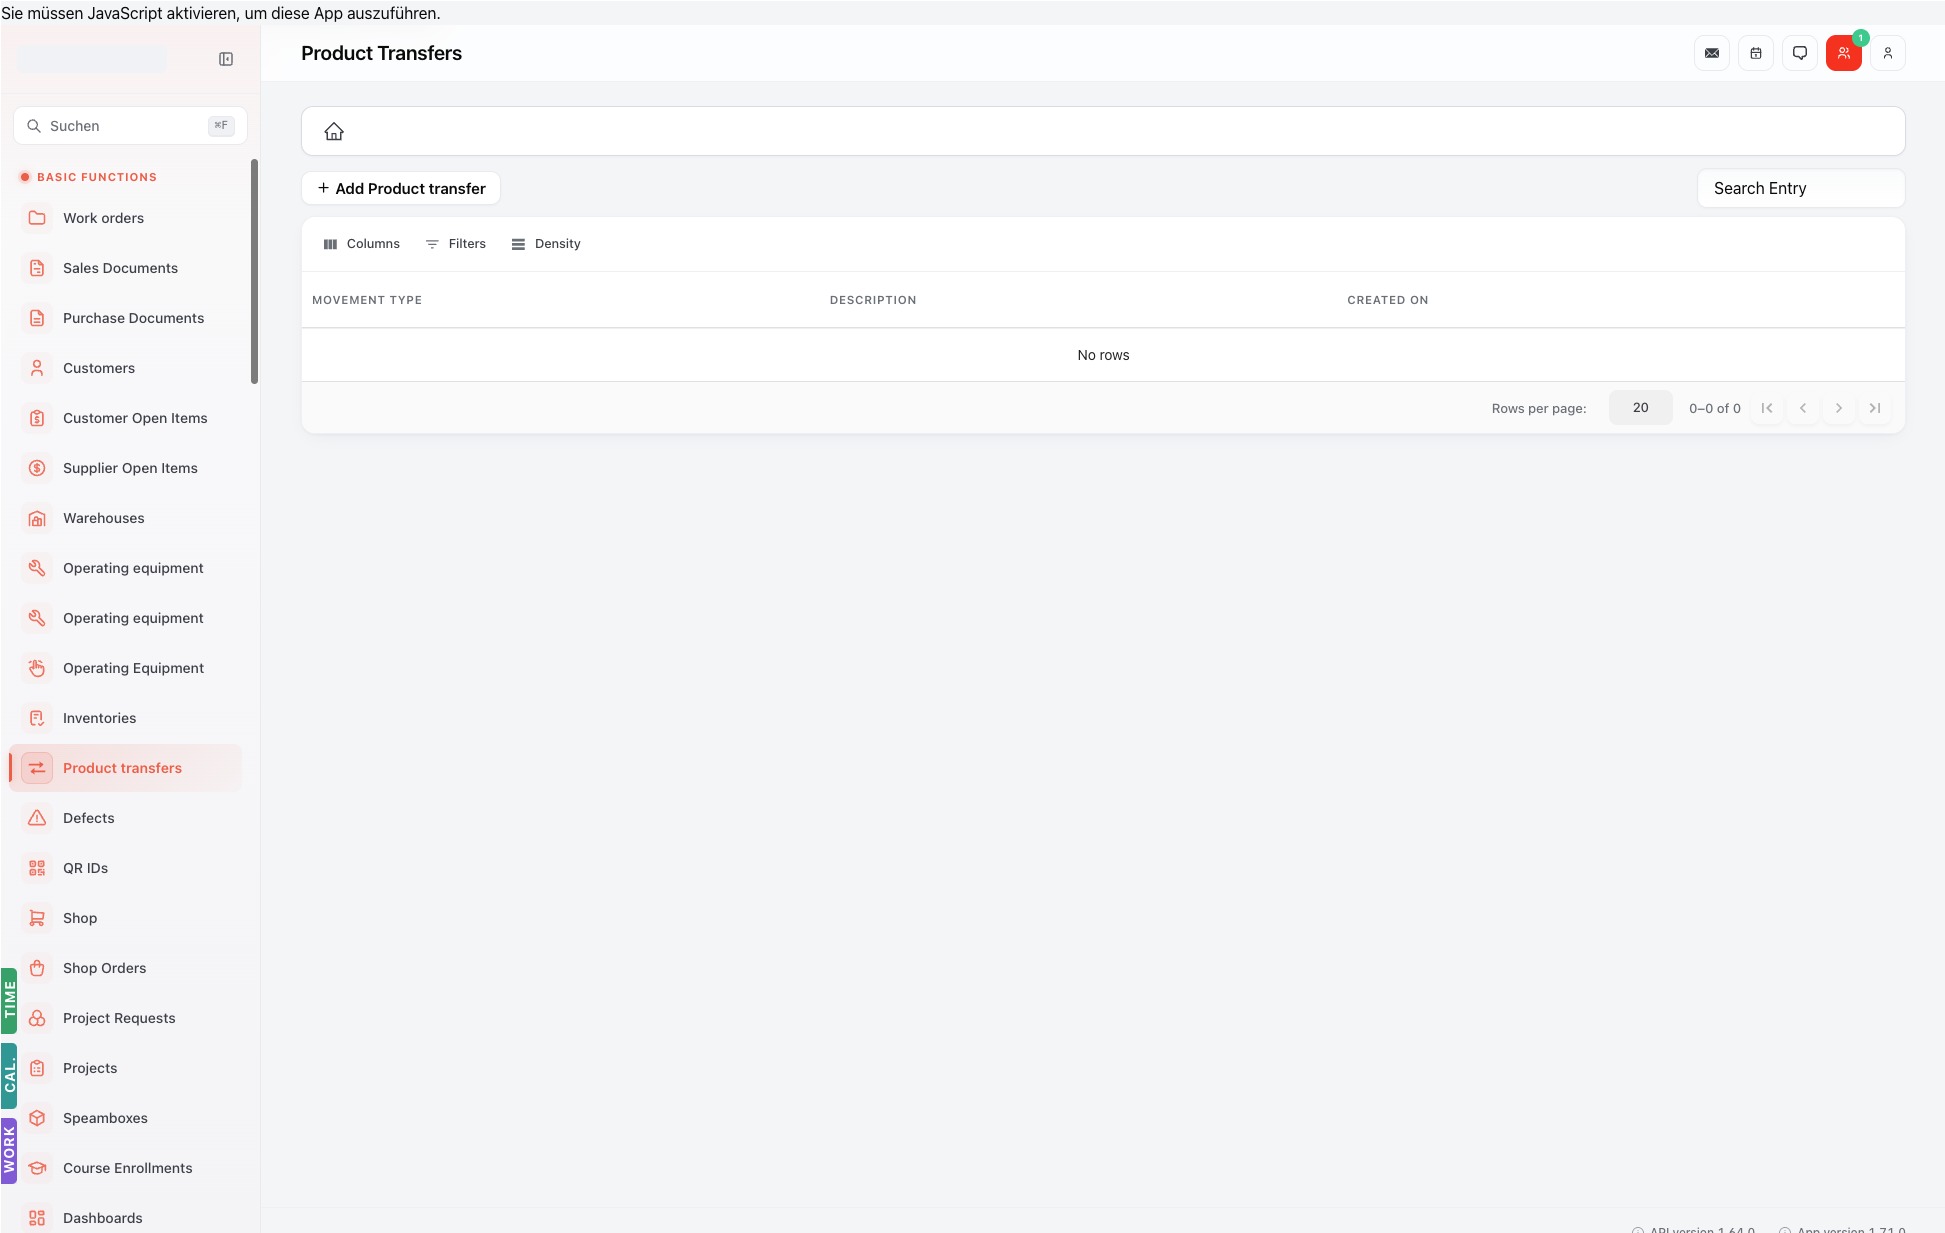Click the Warehouses building icon
Screen dimensions: 1945x1233
click(x=37, y=518)
